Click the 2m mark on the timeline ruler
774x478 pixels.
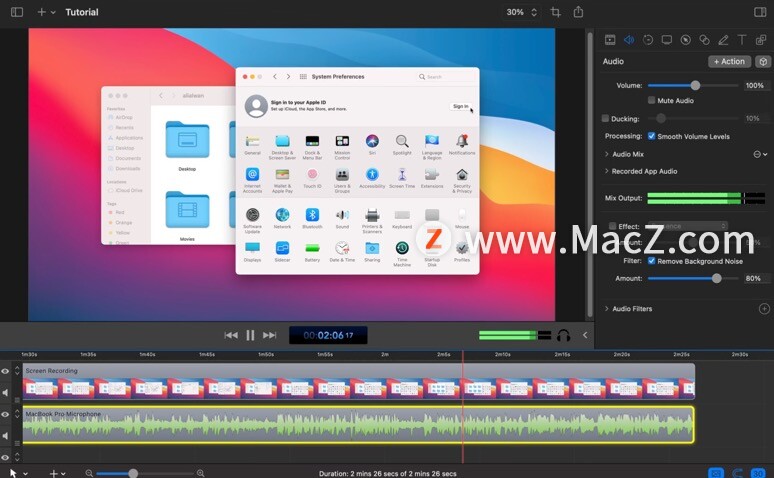coord(385,354)
